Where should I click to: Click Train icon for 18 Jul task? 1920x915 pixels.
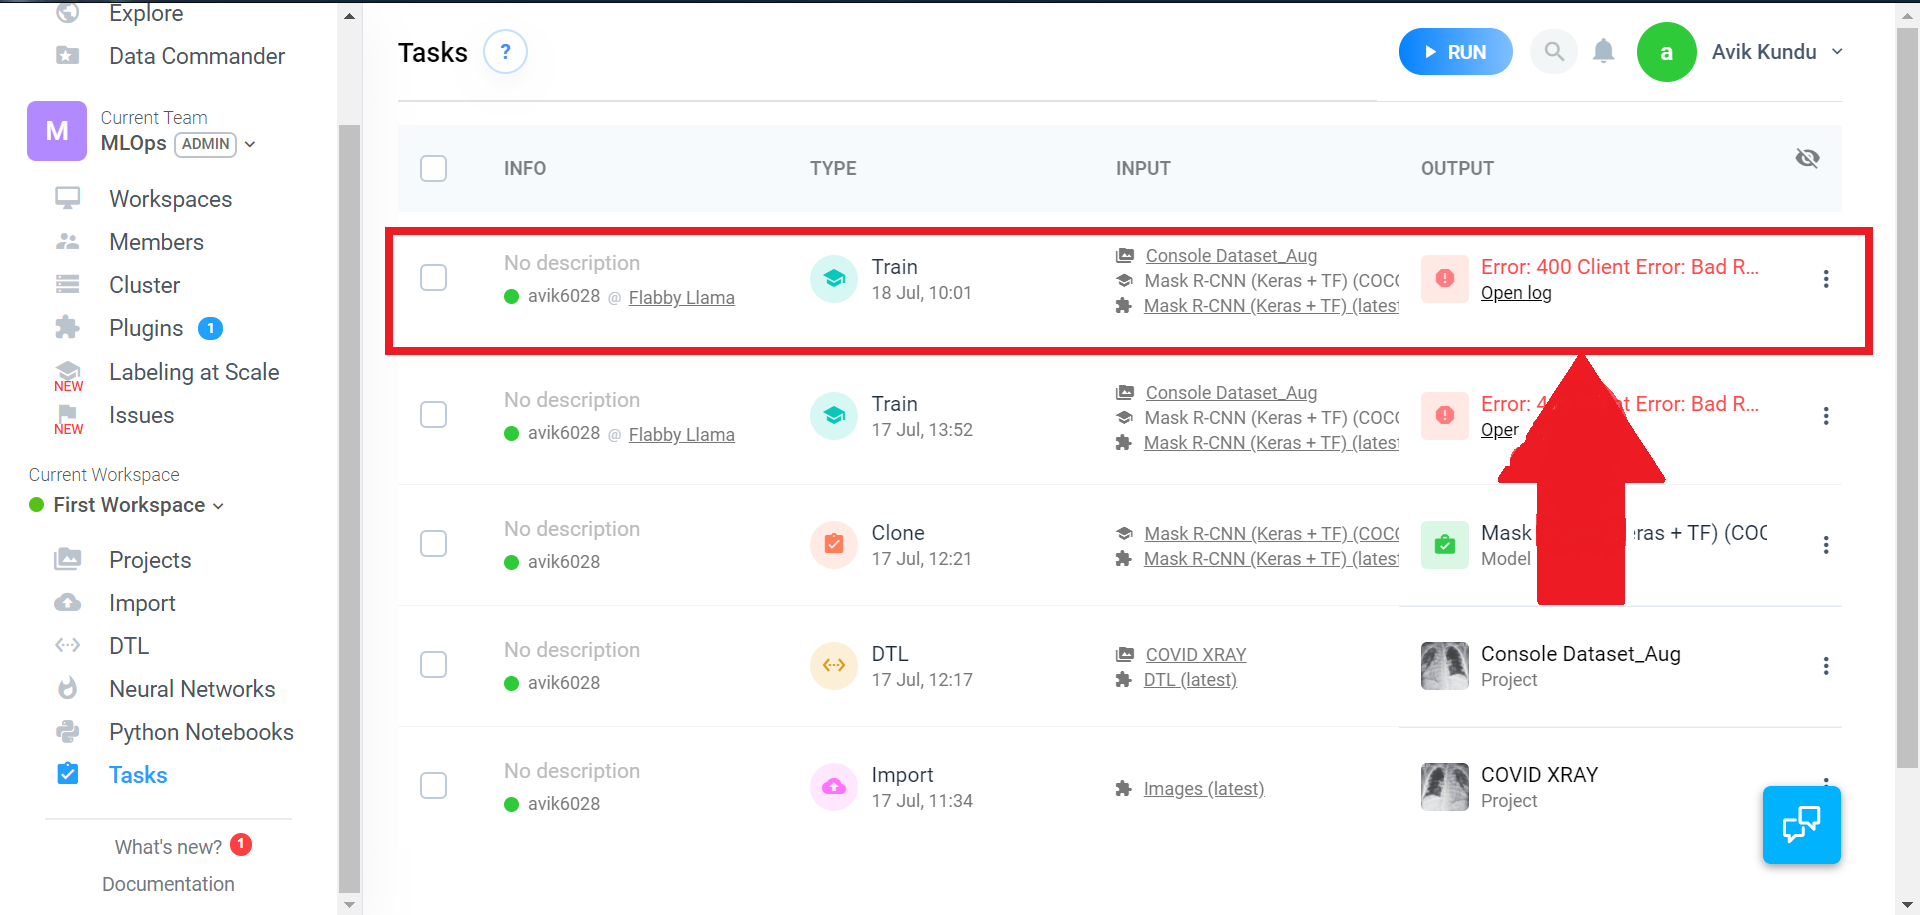(834, 279)
